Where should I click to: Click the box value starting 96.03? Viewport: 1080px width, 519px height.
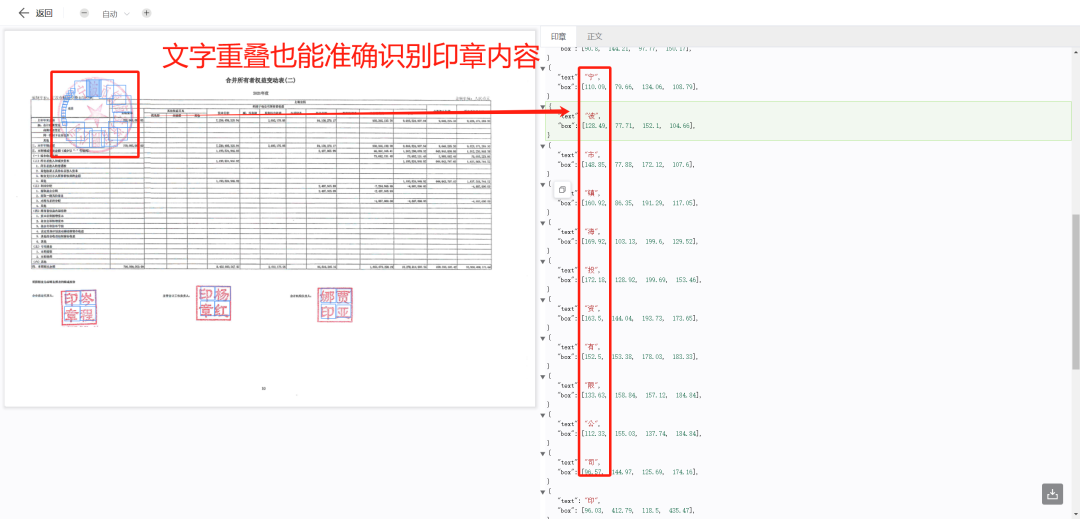point(639,511)
